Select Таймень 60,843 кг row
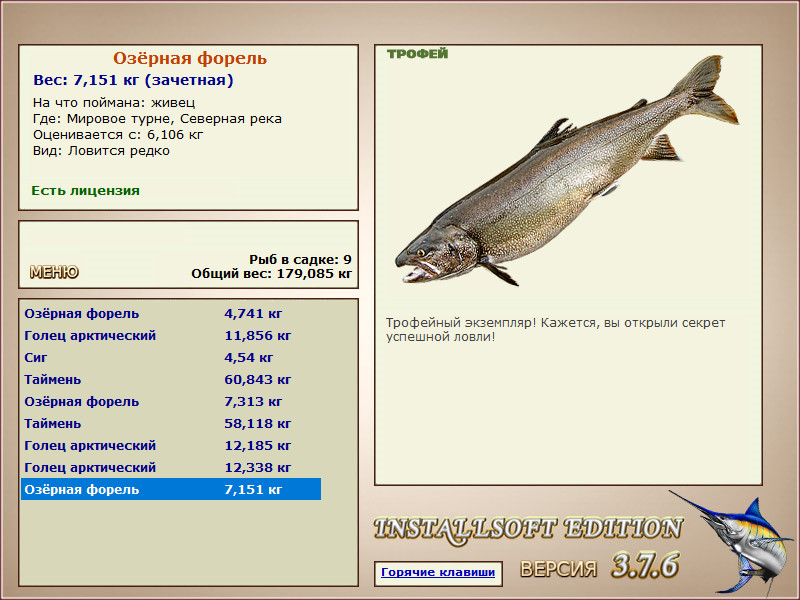 click(171, 379)
